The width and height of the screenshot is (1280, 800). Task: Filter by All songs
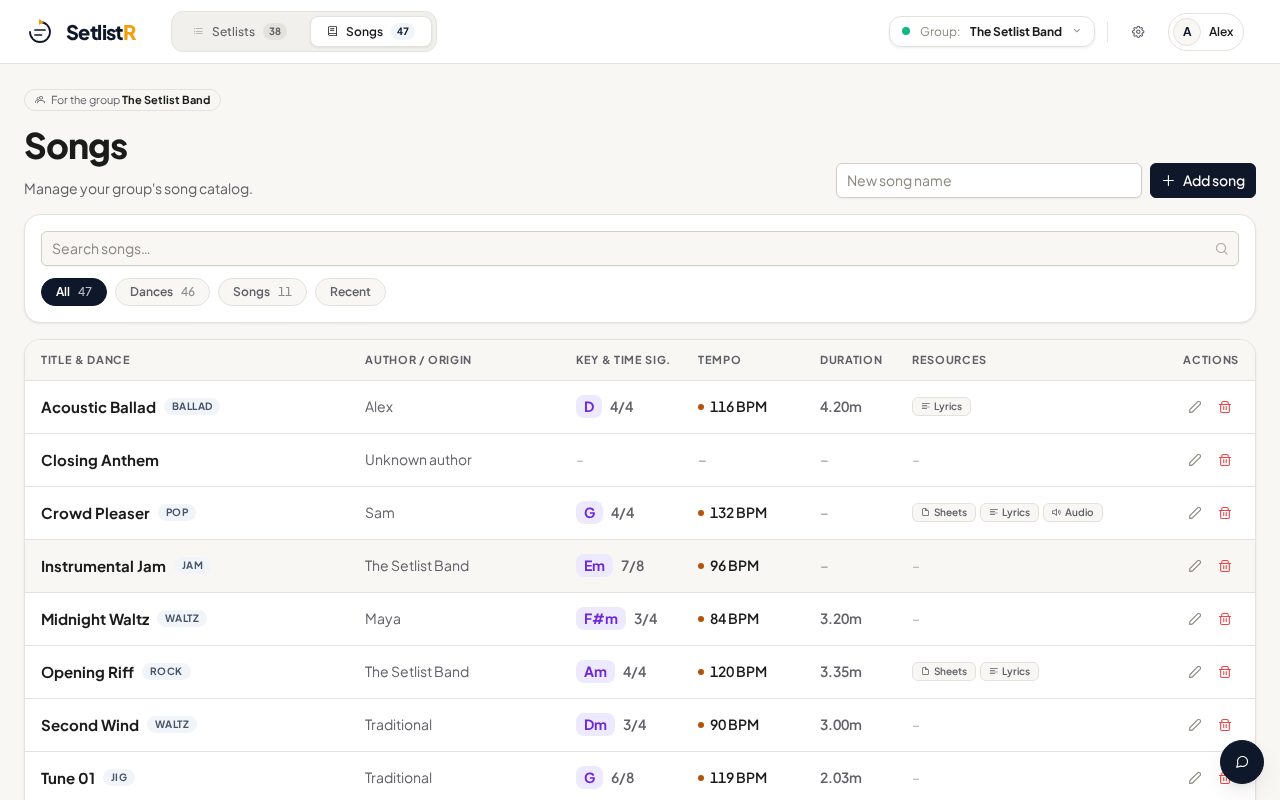(74, 292)
